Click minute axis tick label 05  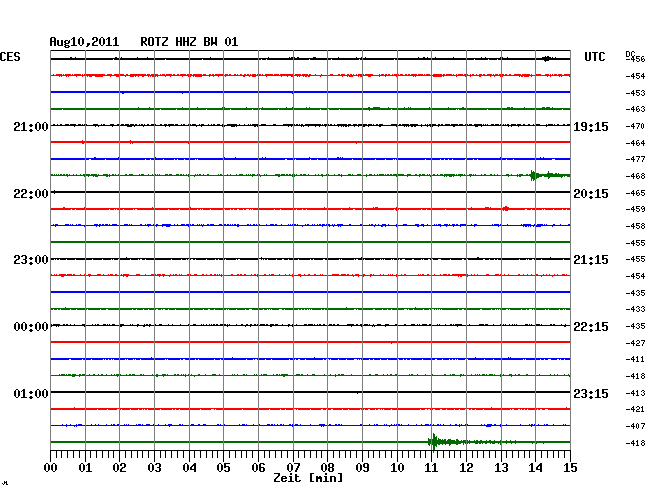223,468
